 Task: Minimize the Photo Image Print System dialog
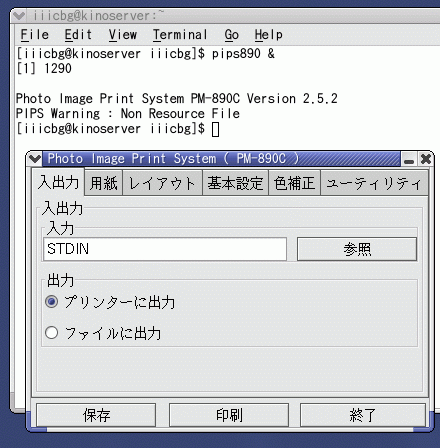409,159
